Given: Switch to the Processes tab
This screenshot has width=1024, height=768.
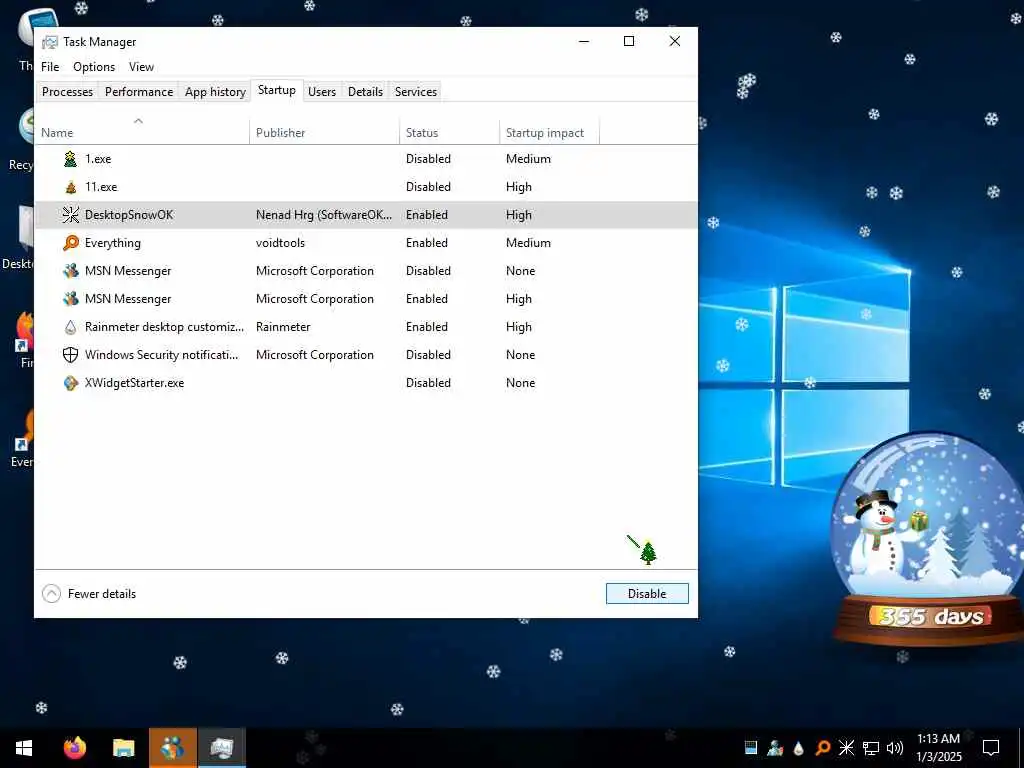Looking at the screenshot, I should (x=67, y=91).
